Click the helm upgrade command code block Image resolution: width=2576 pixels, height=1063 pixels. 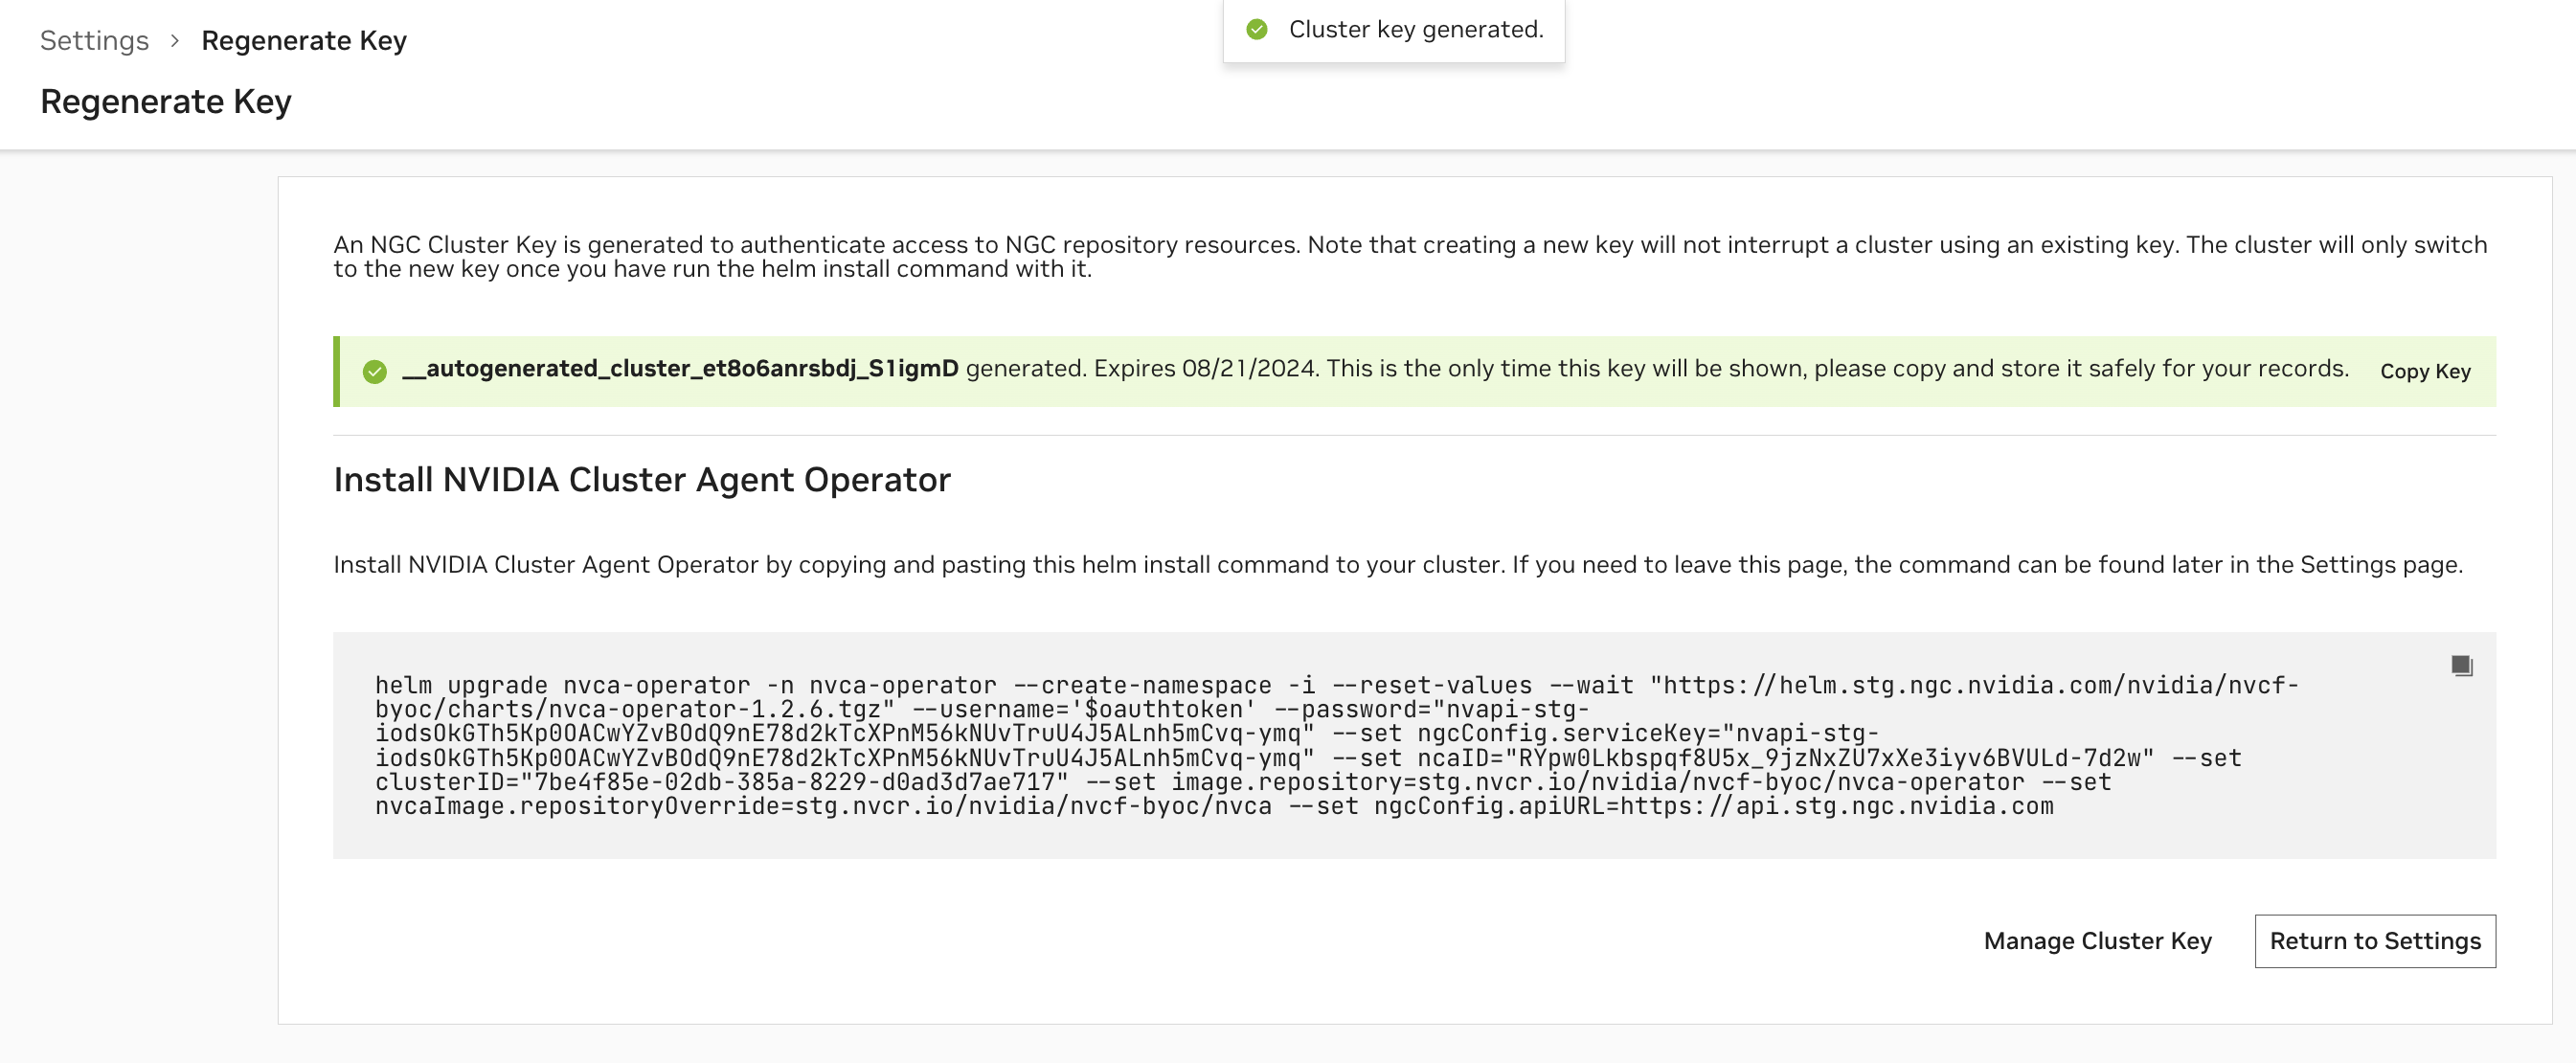(1414, 745)
